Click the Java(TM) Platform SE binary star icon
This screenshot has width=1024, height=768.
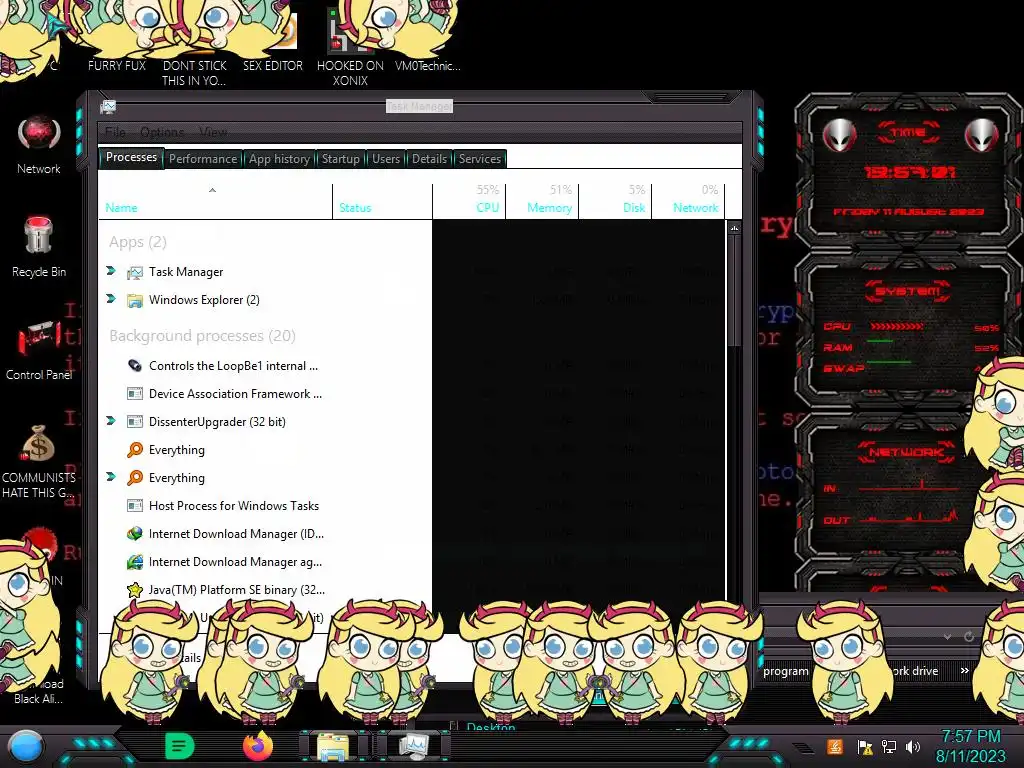[135, 590]
